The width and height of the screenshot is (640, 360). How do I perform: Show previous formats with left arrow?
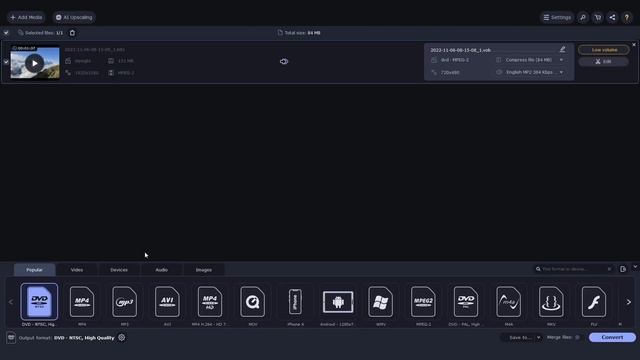[x=11, y=302]
